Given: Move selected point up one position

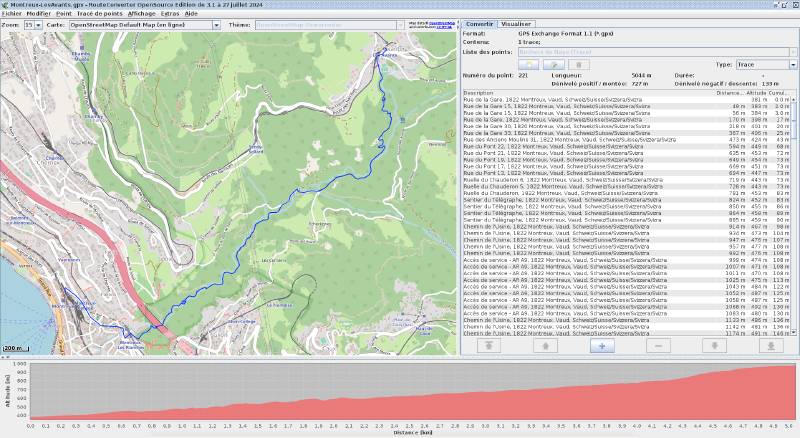Looking at the screenshot, I should pyautogui.click(x=544, y=345).
